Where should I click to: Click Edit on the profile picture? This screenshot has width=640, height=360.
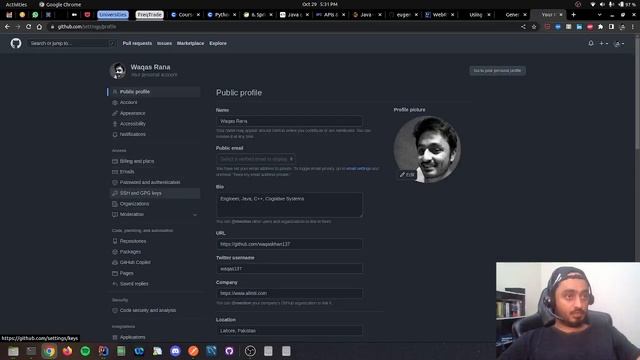tap(407, 175)
